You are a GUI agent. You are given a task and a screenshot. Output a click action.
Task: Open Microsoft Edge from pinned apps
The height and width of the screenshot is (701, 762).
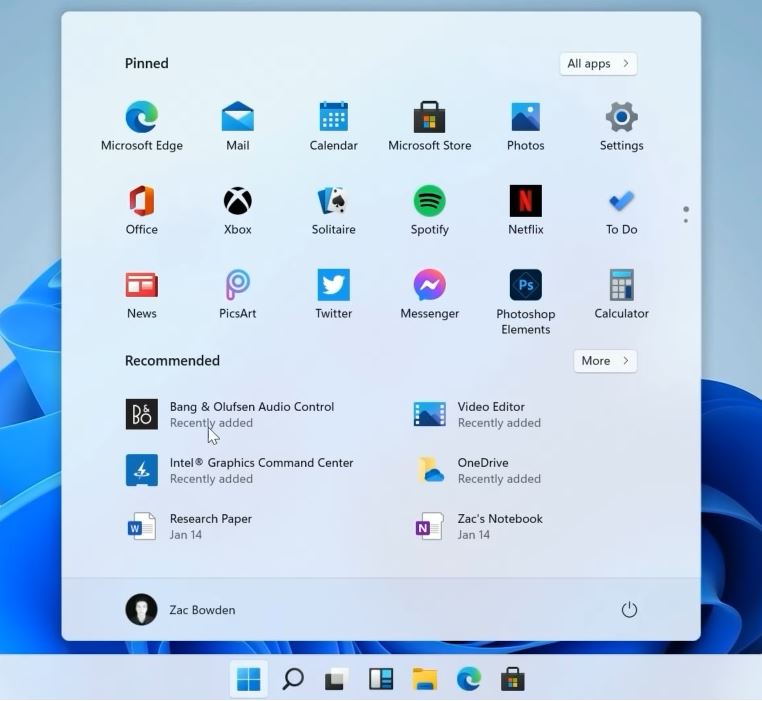pos(141,126)
